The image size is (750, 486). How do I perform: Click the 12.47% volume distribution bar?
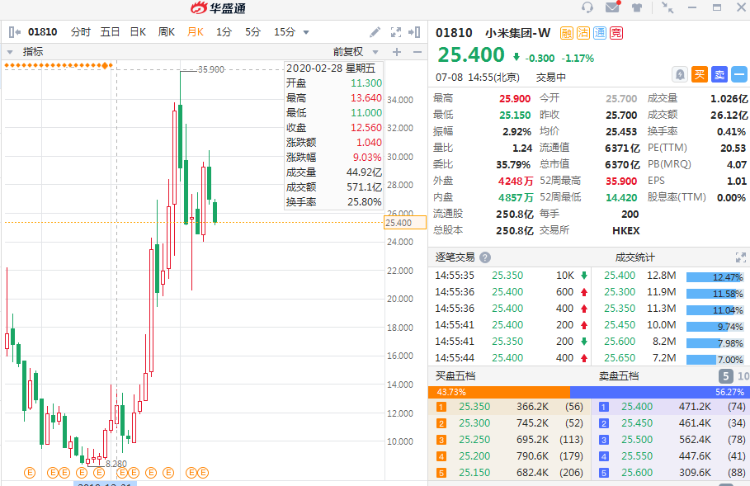click(x=715, y=277)
